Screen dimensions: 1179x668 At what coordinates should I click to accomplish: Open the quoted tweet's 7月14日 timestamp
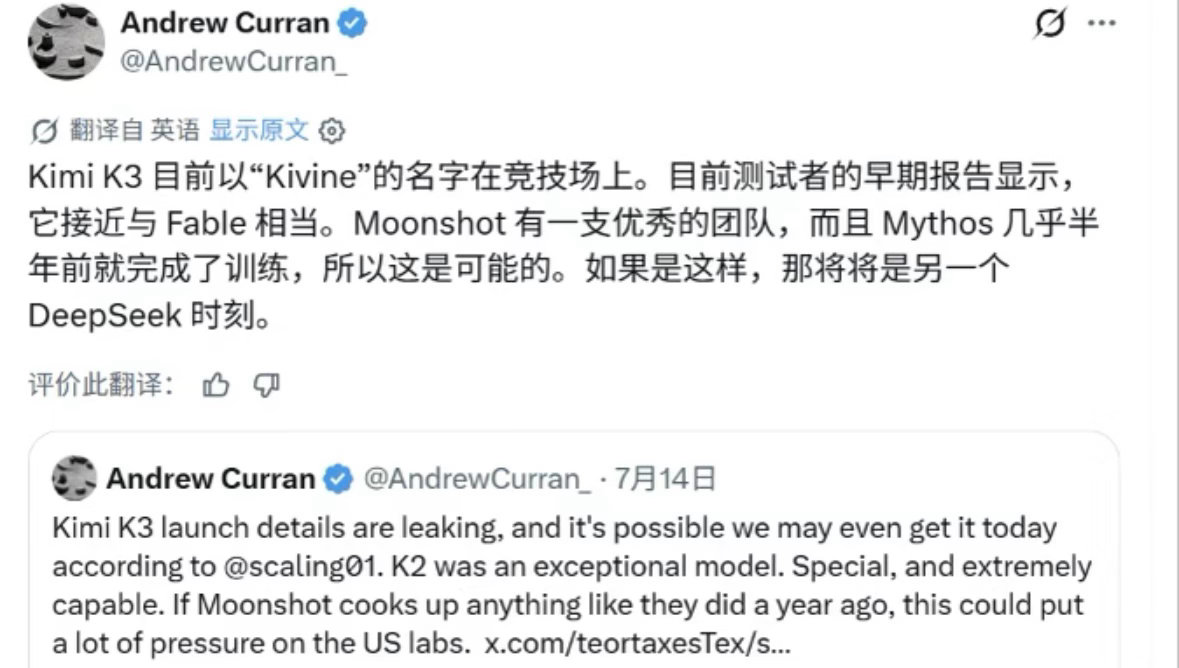click(665, 478)
